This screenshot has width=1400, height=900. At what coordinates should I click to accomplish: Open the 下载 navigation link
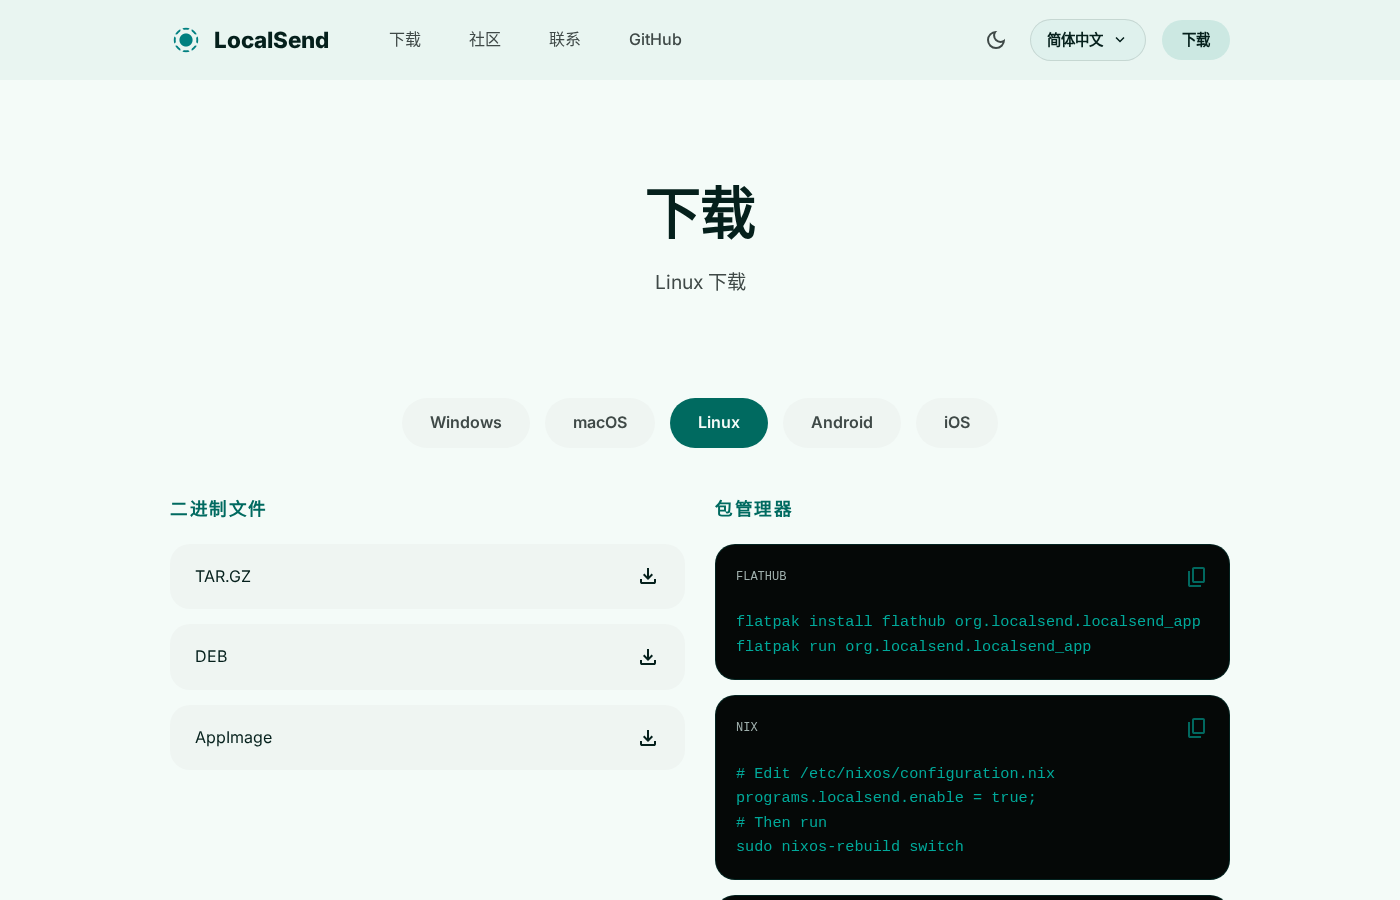click(405, 40)
